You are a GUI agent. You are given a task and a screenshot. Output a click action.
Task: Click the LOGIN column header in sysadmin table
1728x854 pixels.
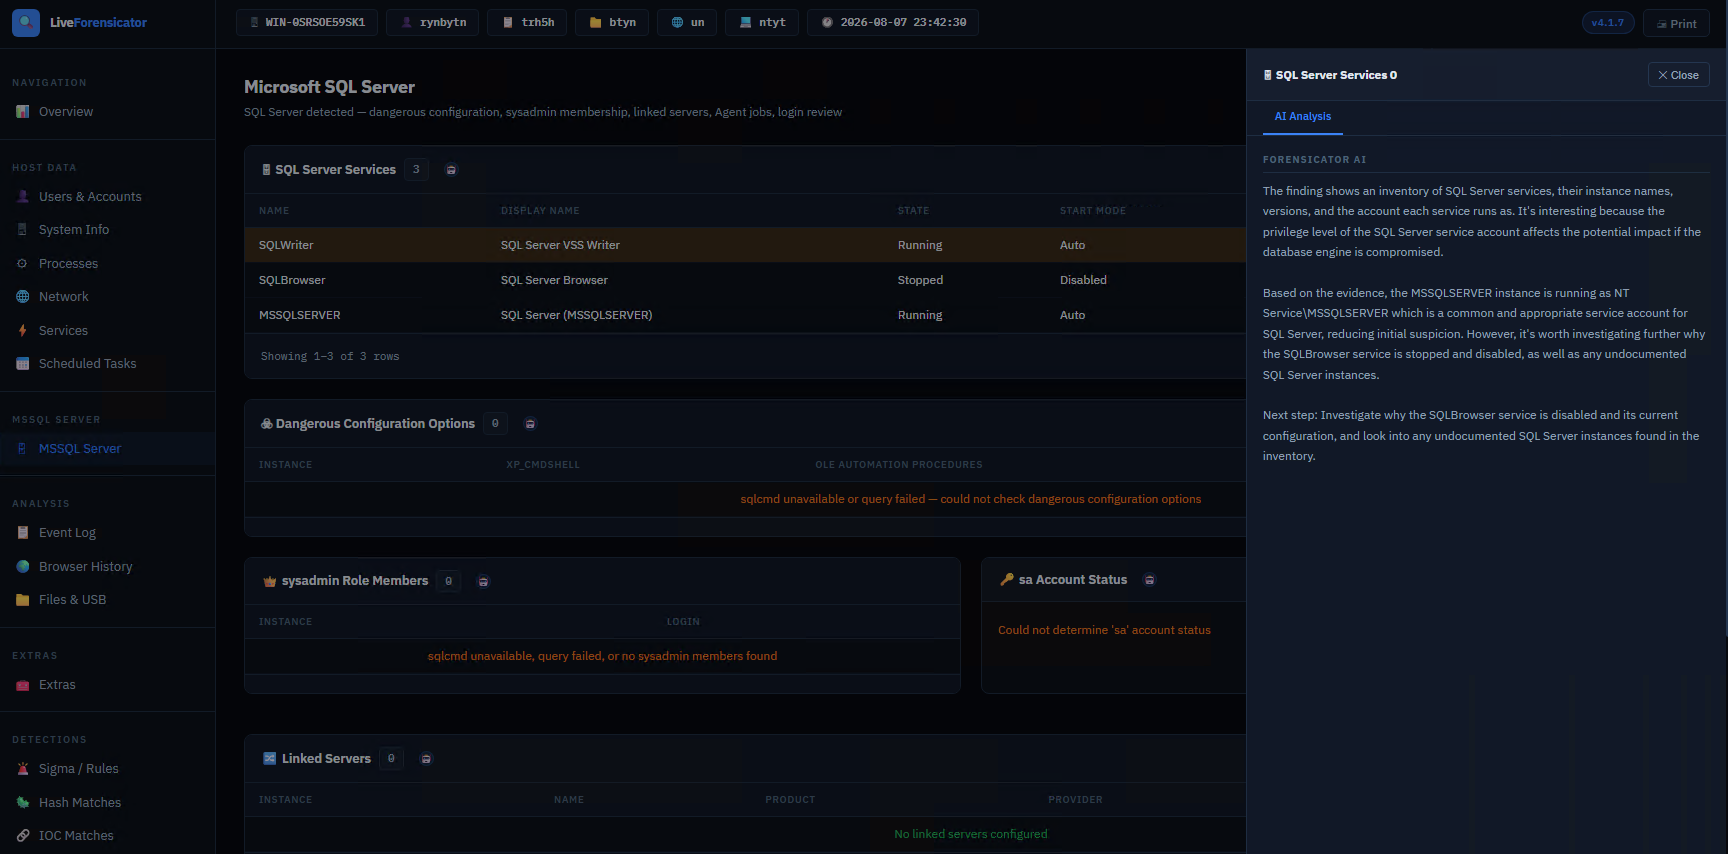click(x=683, y=622)
